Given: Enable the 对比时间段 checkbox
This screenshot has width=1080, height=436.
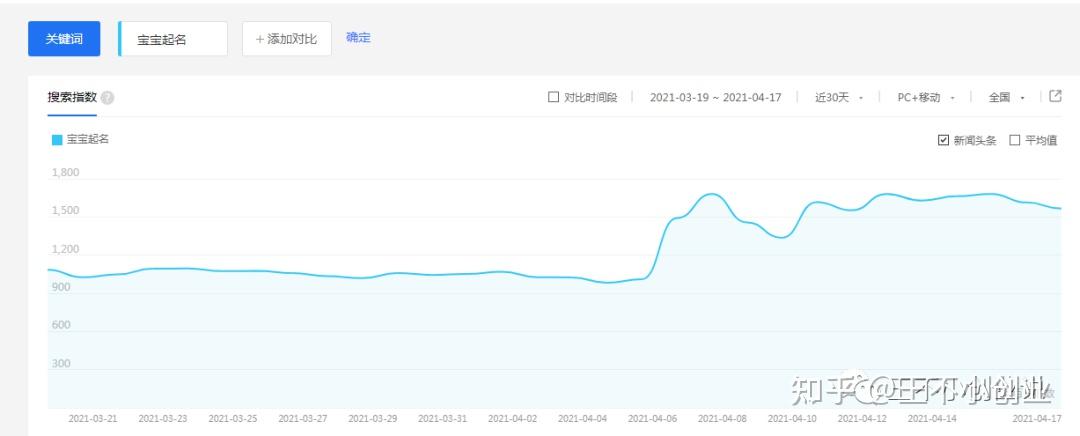Looking at the screenshot, I should [553, 97].
